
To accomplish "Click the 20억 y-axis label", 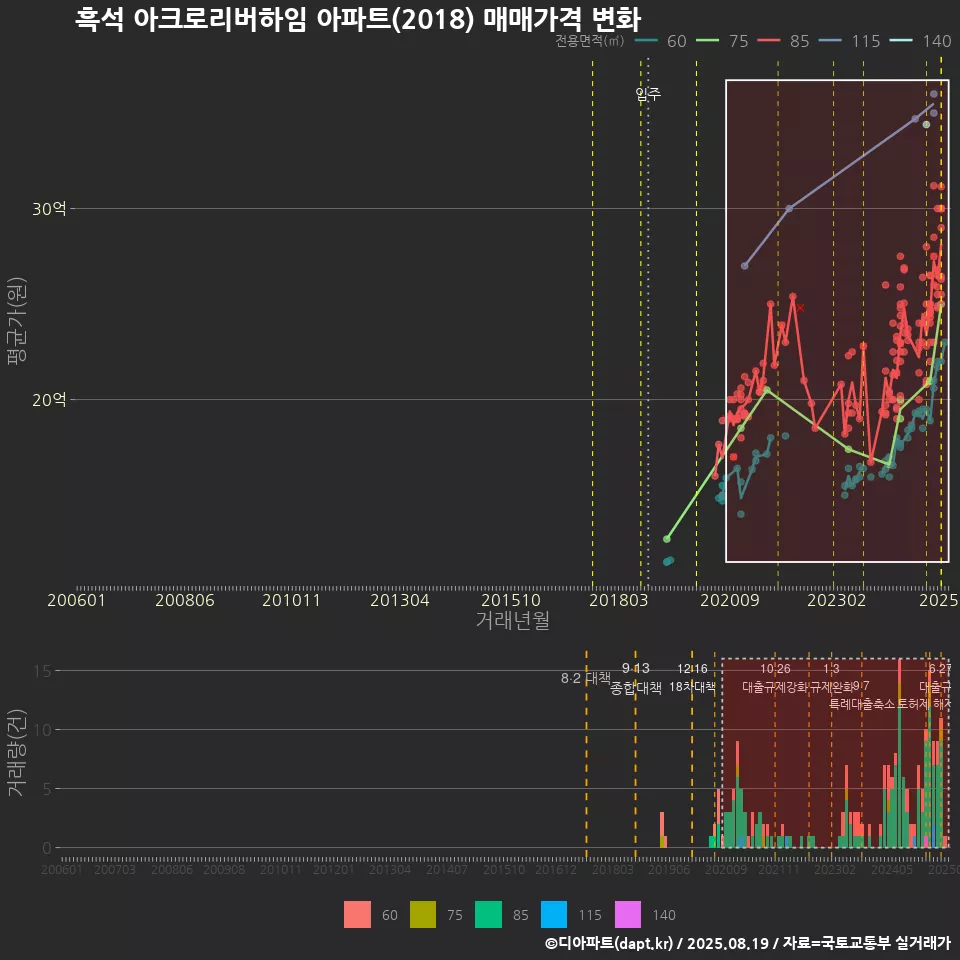I will pyautogui.click(x=49, y=400).
